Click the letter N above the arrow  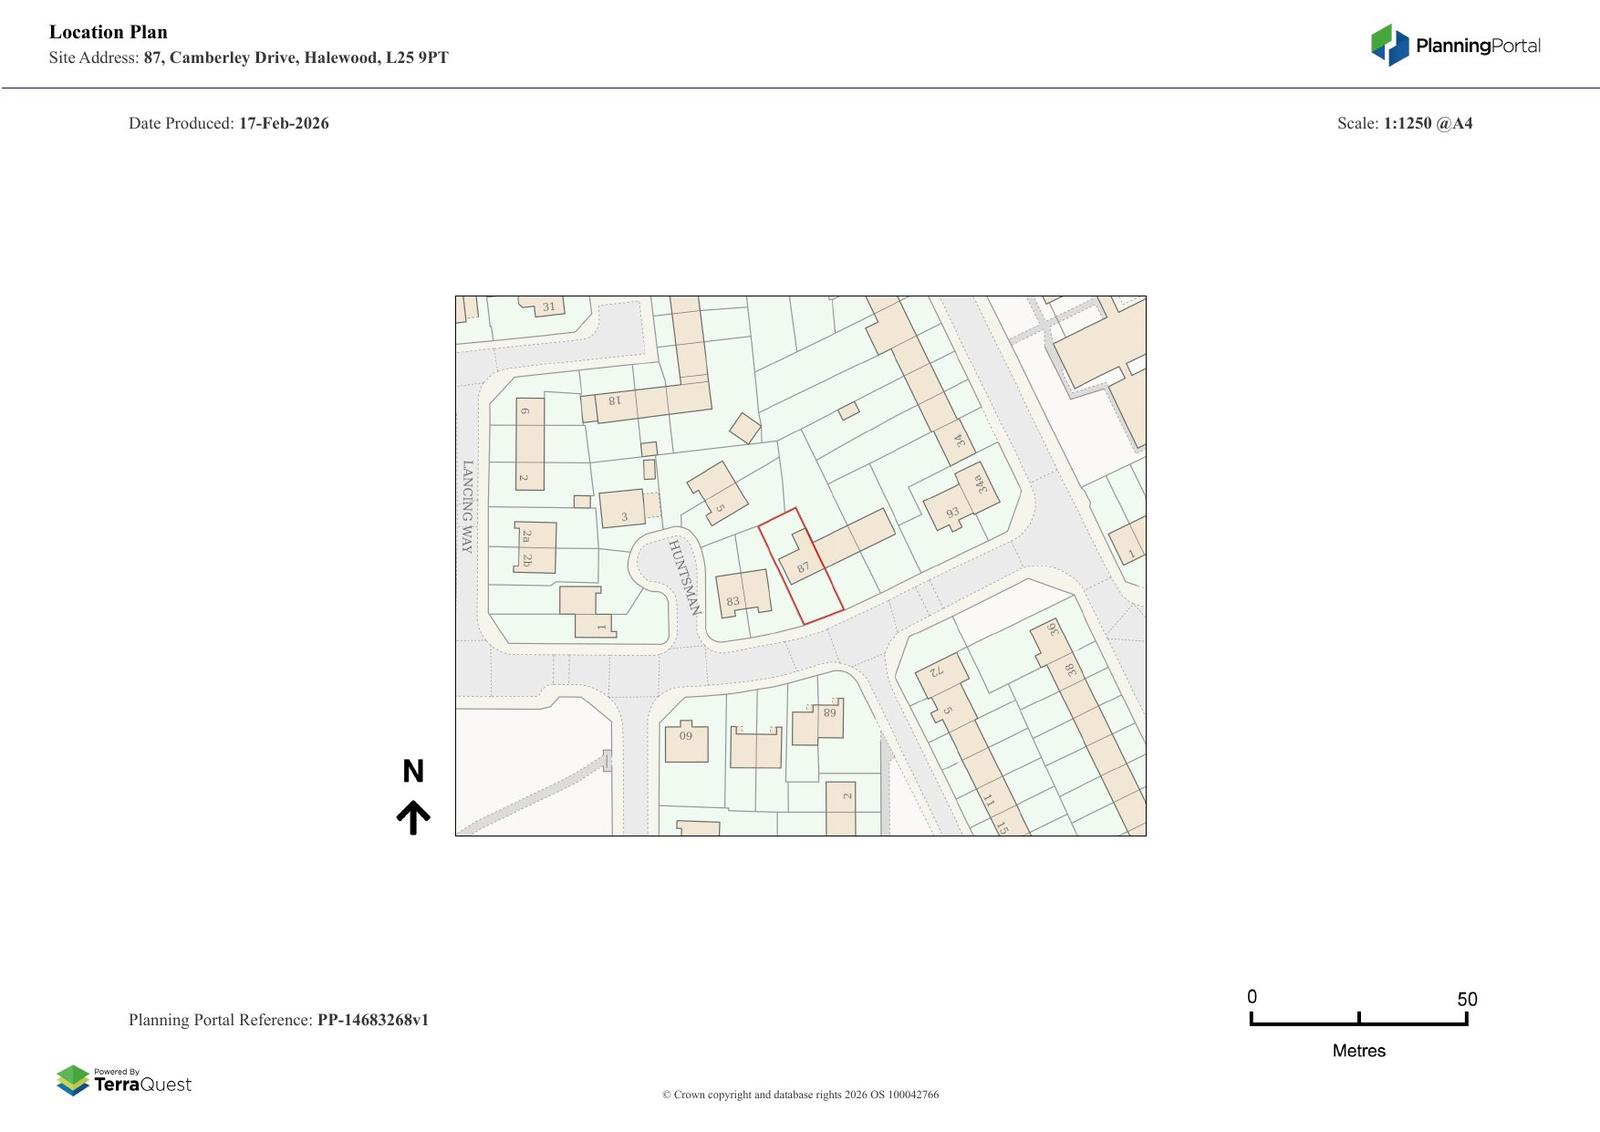pos(413,771)
